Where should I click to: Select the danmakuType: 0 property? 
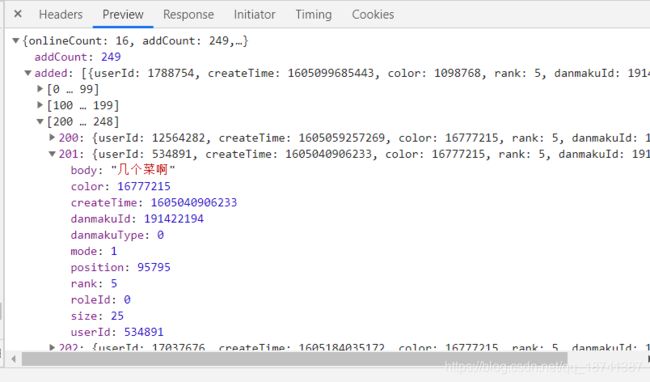point(117,235)
